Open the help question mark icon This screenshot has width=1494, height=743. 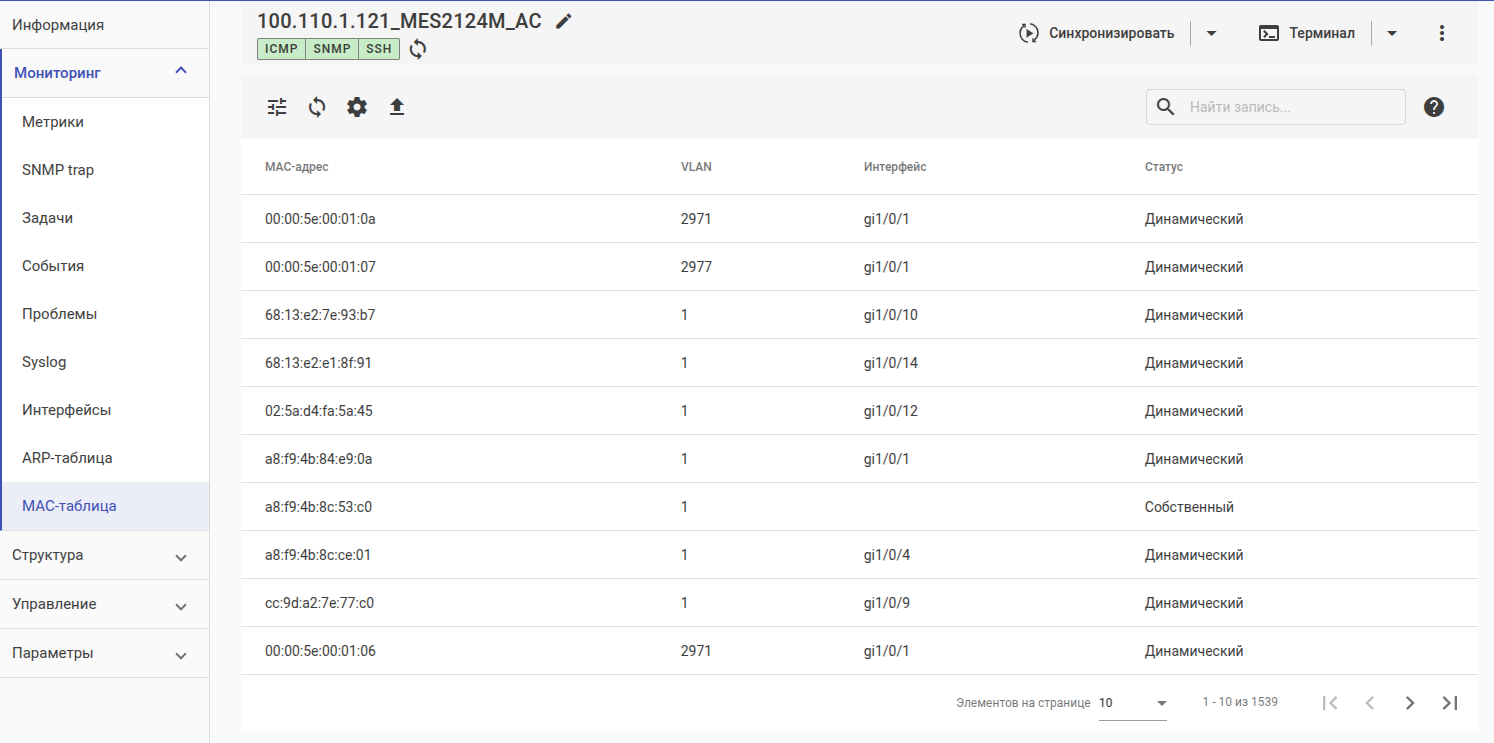(1434, 107)
